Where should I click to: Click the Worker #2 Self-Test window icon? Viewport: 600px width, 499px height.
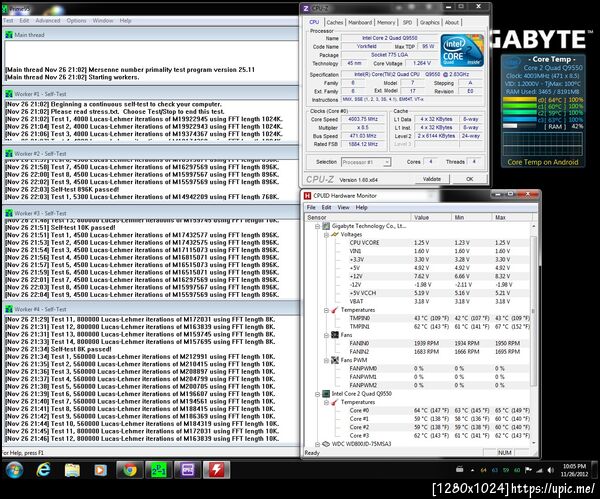[x=9, y=153]
